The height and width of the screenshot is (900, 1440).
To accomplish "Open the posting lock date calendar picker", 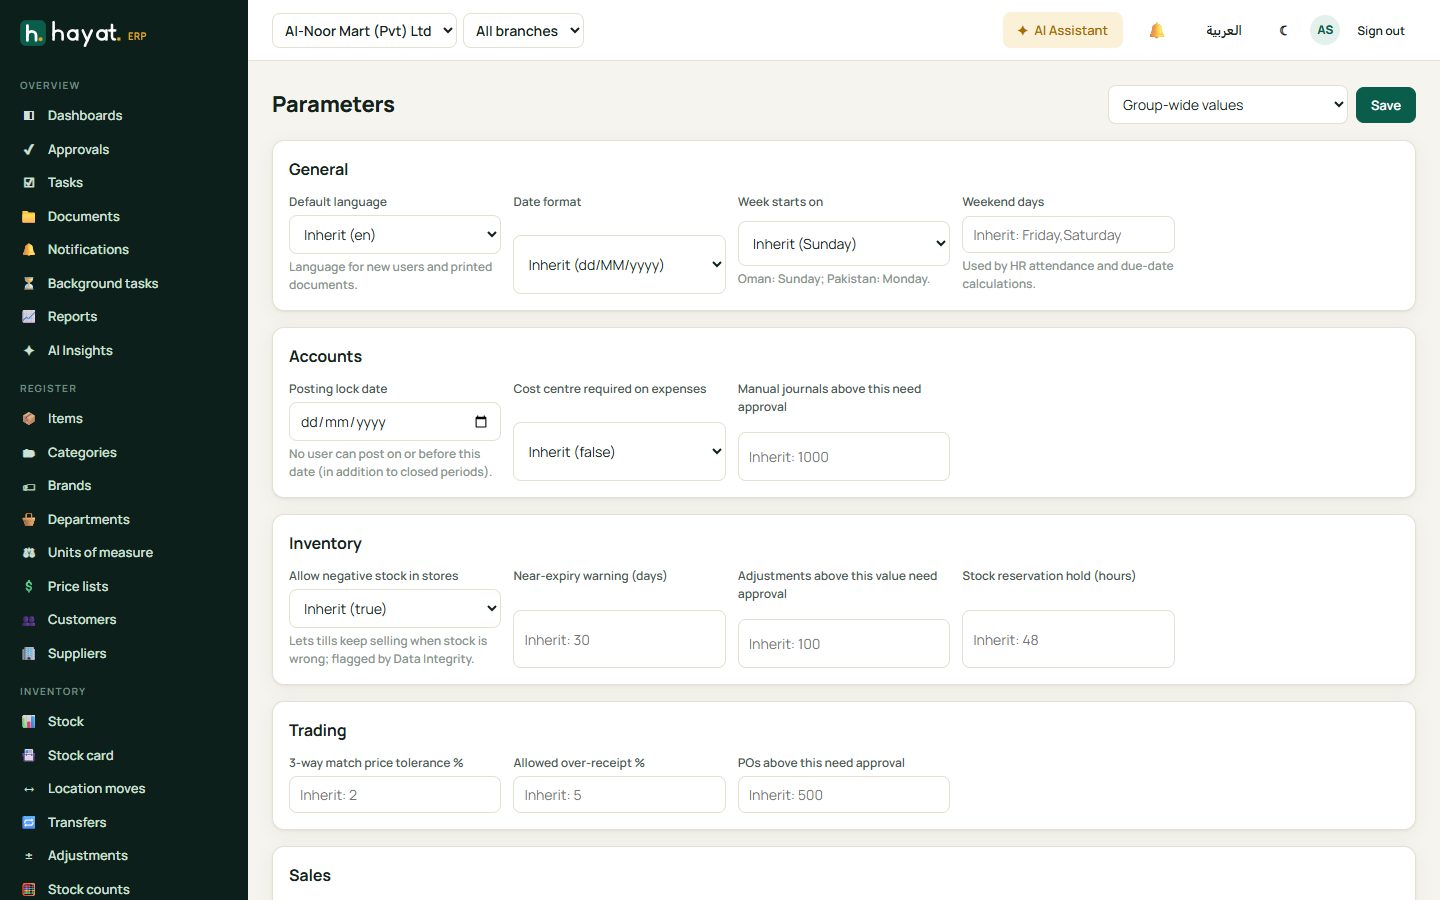I will (x=481, y=422).
